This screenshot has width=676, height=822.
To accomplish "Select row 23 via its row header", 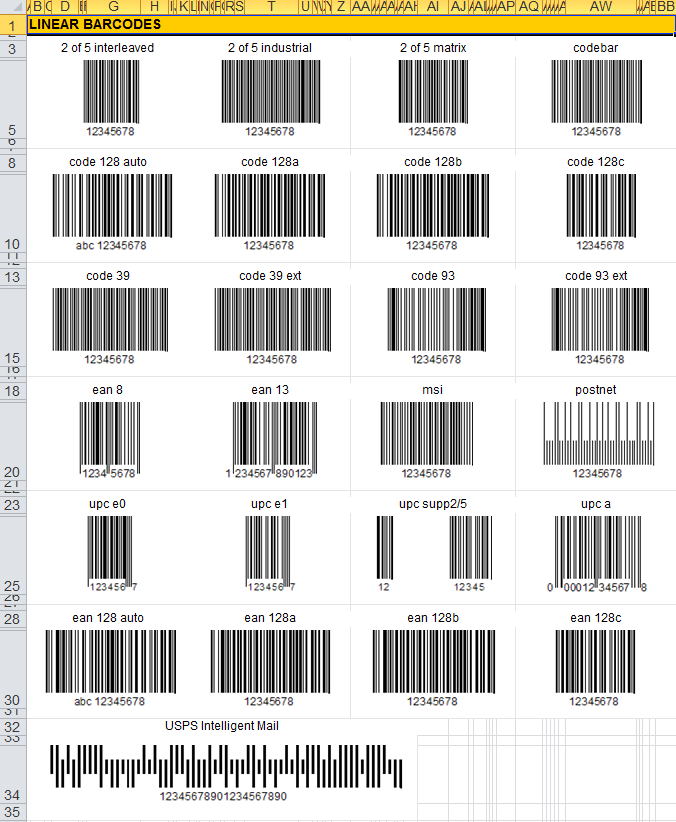I will 13,505.
